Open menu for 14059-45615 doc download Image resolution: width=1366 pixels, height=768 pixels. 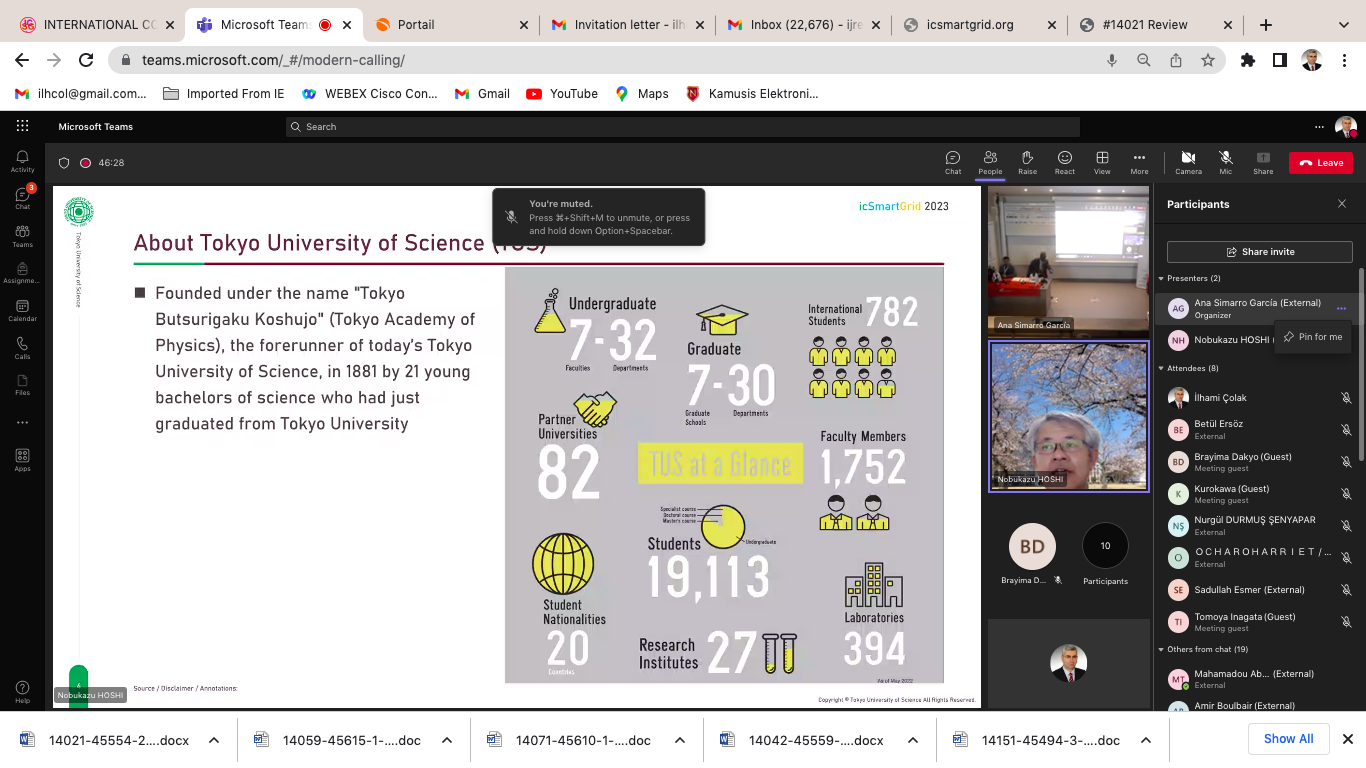click(447, 740)
